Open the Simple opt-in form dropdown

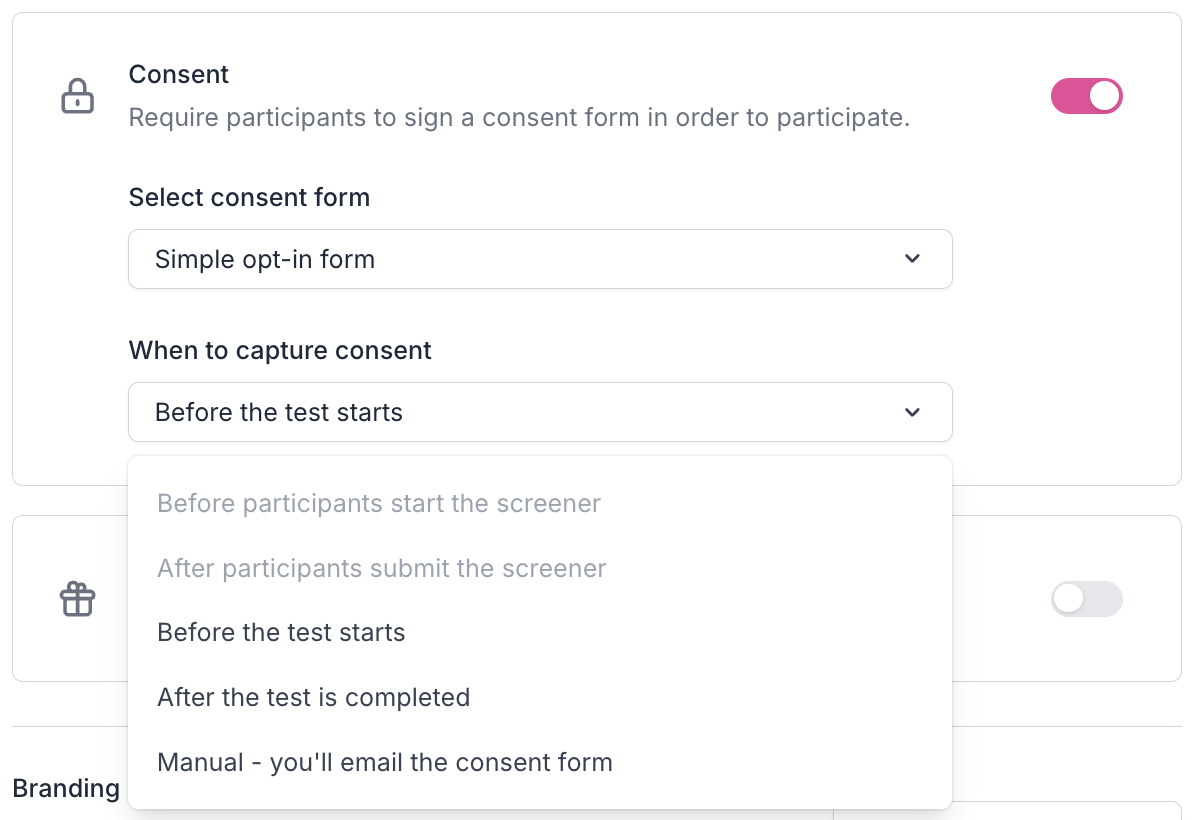tap(540, 260)
